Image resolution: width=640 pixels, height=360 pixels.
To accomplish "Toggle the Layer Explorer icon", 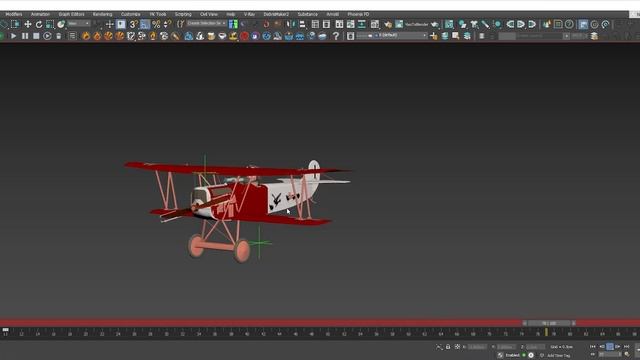I will click(x=326, y=24).
